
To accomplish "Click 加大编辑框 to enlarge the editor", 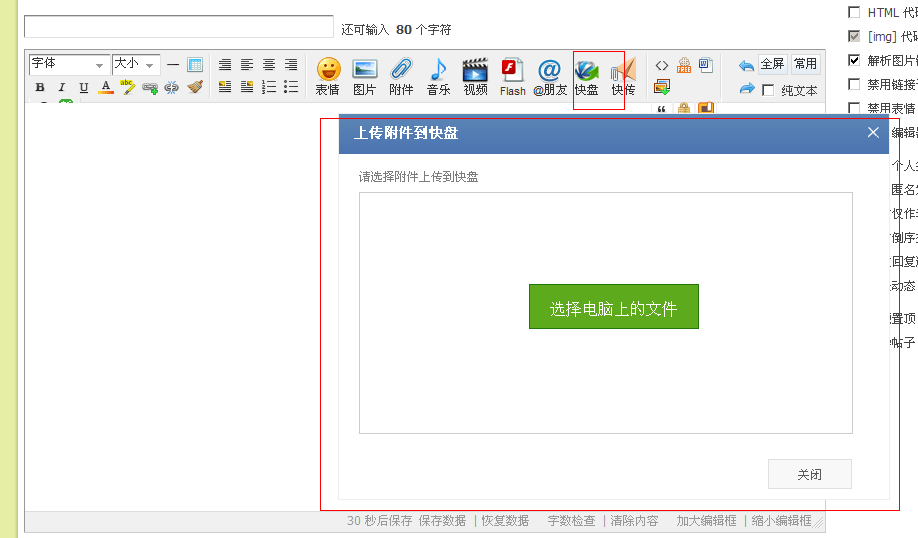I will pos(706,521).
